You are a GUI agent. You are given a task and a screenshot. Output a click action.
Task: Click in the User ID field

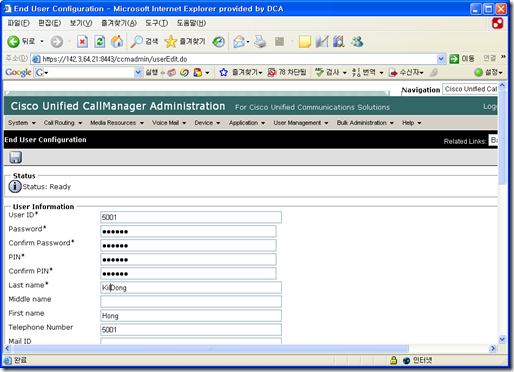point(191,217)
